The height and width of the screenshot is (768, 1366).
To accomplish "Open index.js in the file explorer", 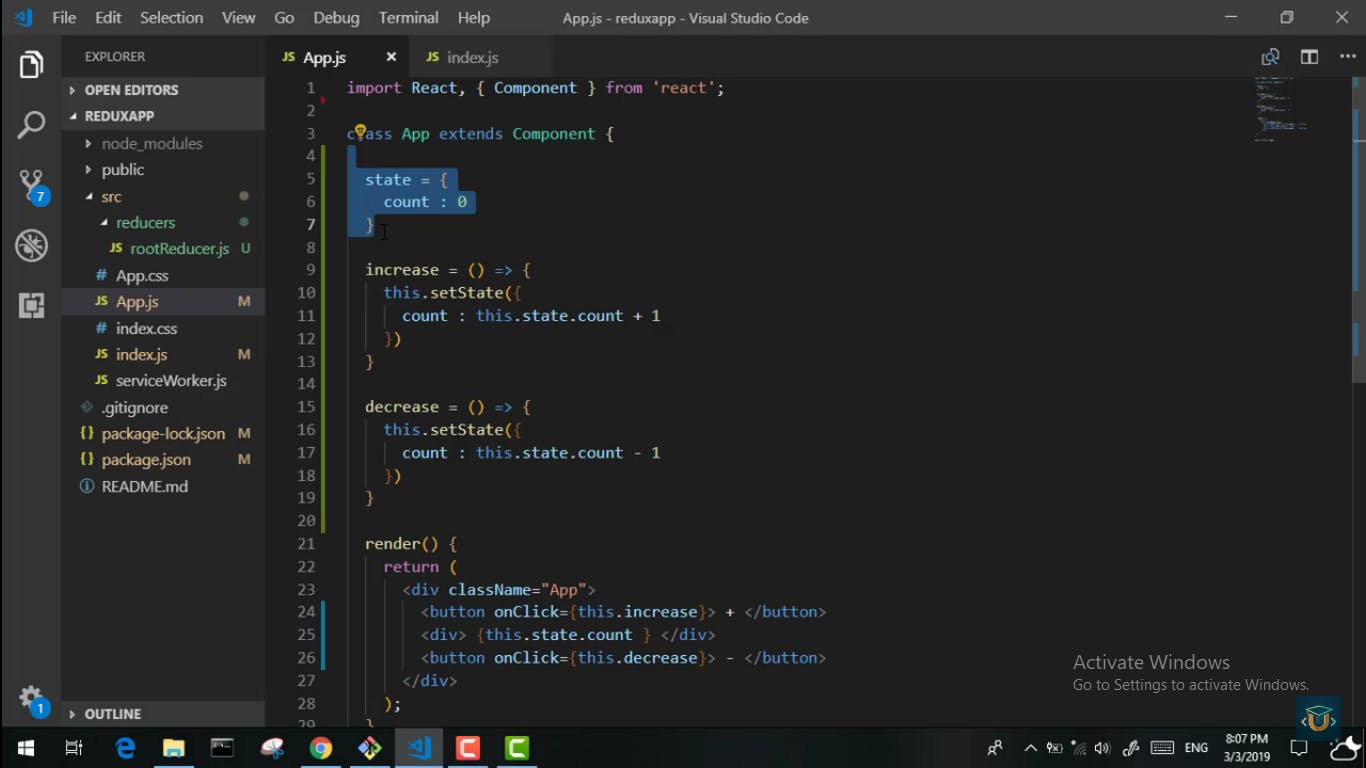I will 164,355.
